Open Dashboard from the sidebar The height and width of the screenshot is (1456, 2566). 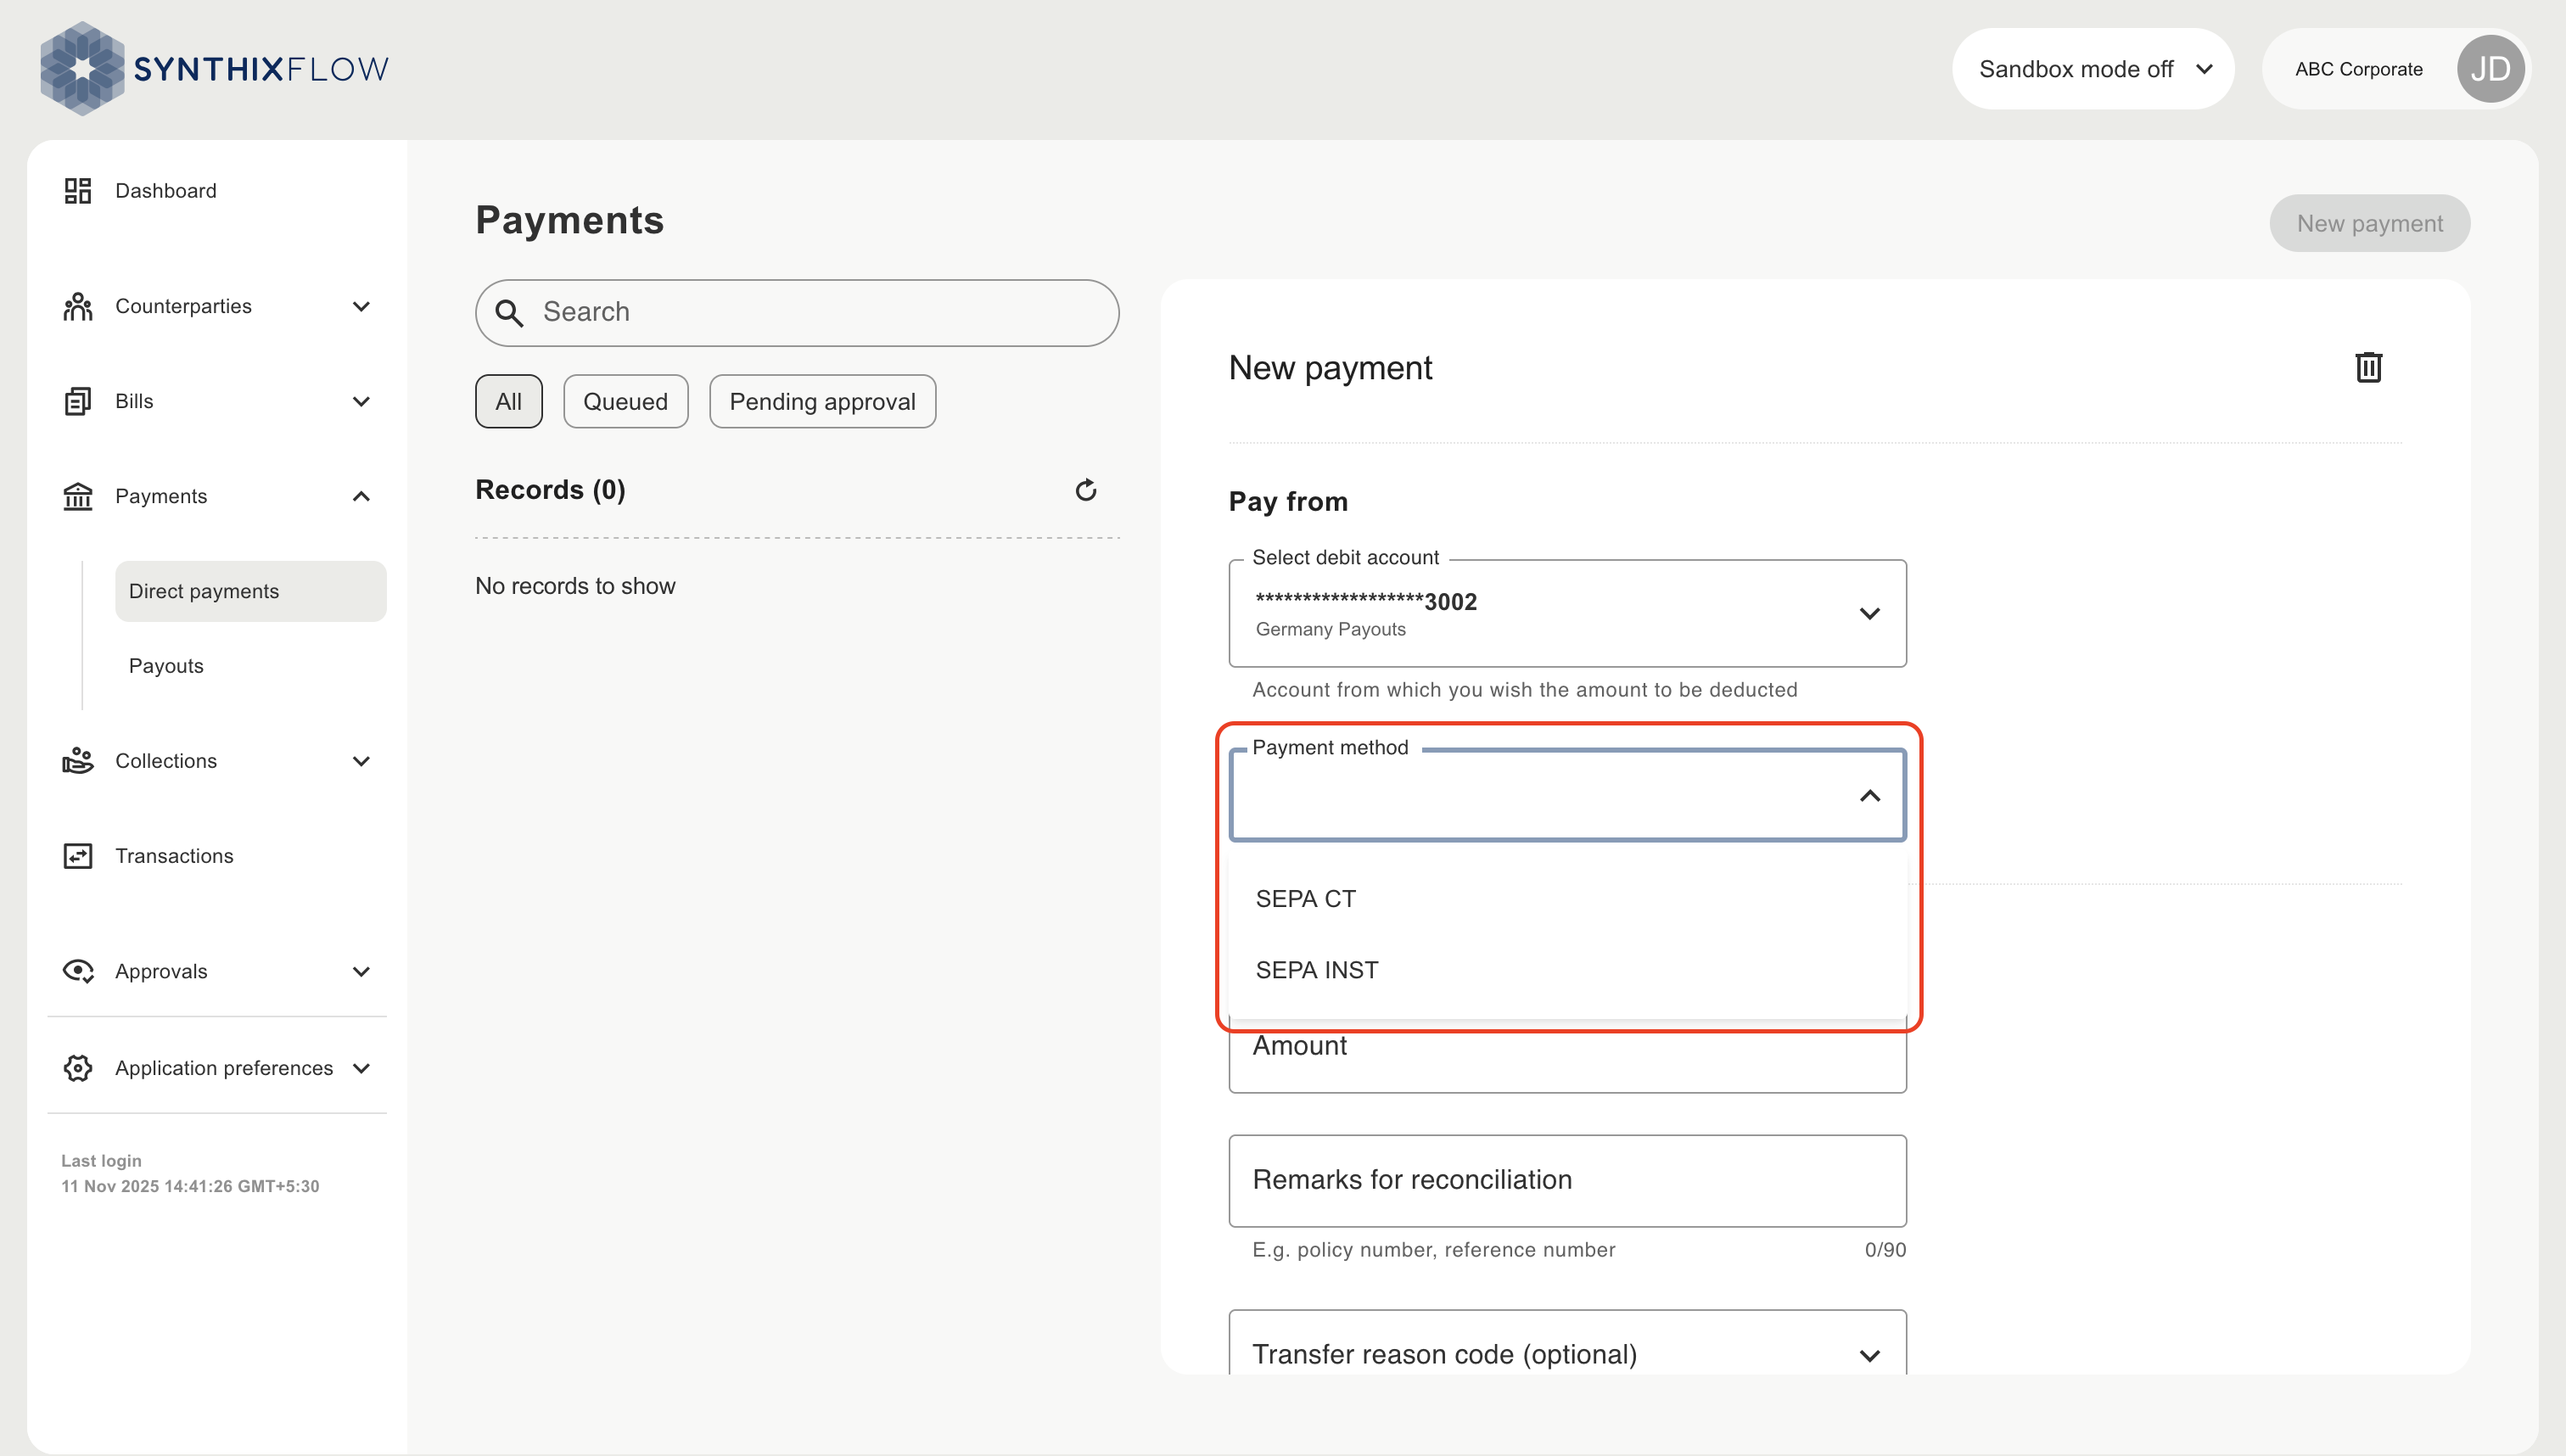click(166, 190)
